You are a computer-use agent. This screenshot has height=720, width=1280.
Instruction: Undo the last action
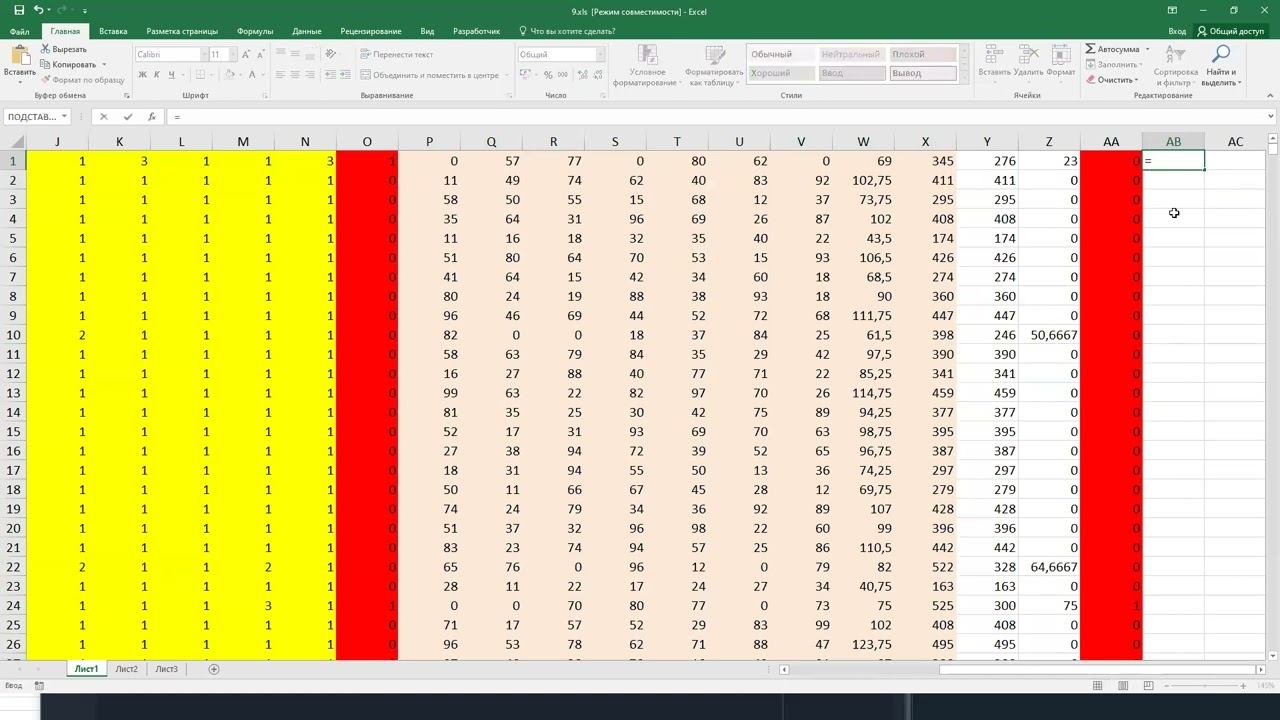(x=38, y=10)
